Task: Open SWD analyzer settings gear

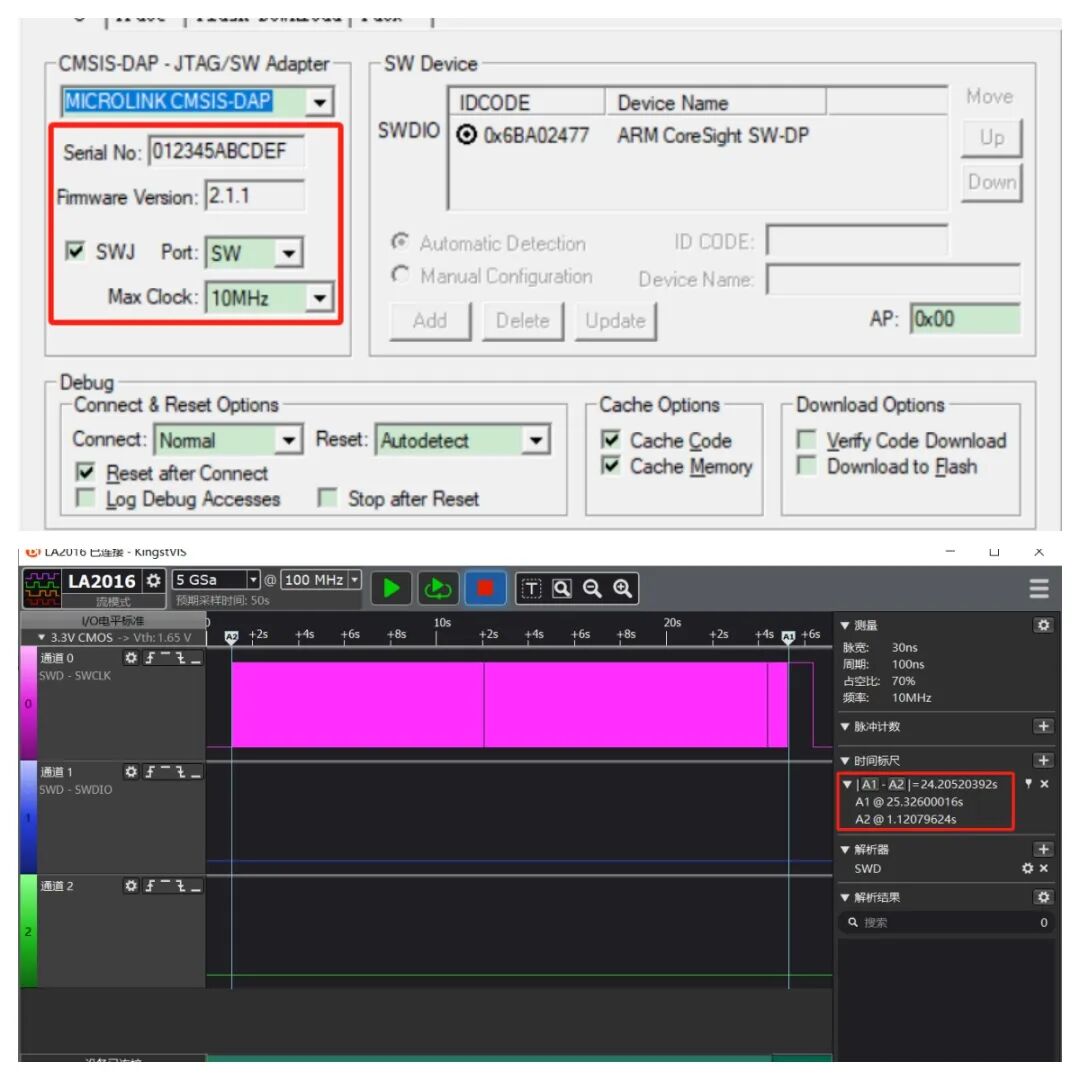Action: coord(1028,869)
